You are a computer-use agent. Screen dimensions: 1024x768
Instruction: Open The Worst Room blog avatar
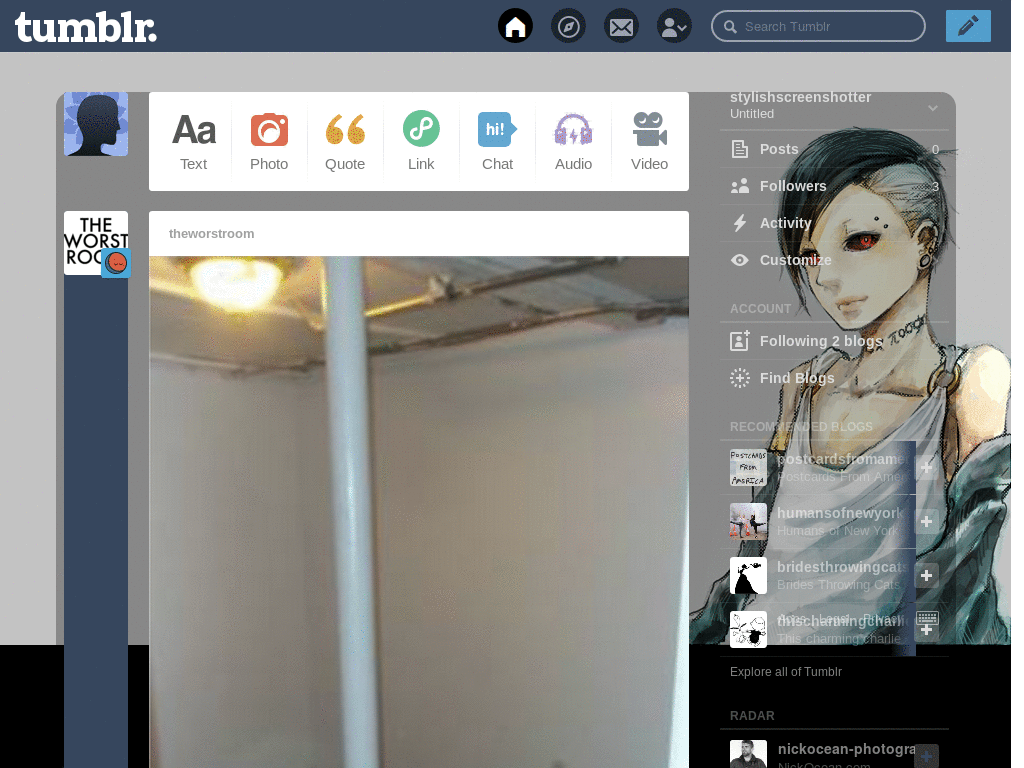pos(96,243)
